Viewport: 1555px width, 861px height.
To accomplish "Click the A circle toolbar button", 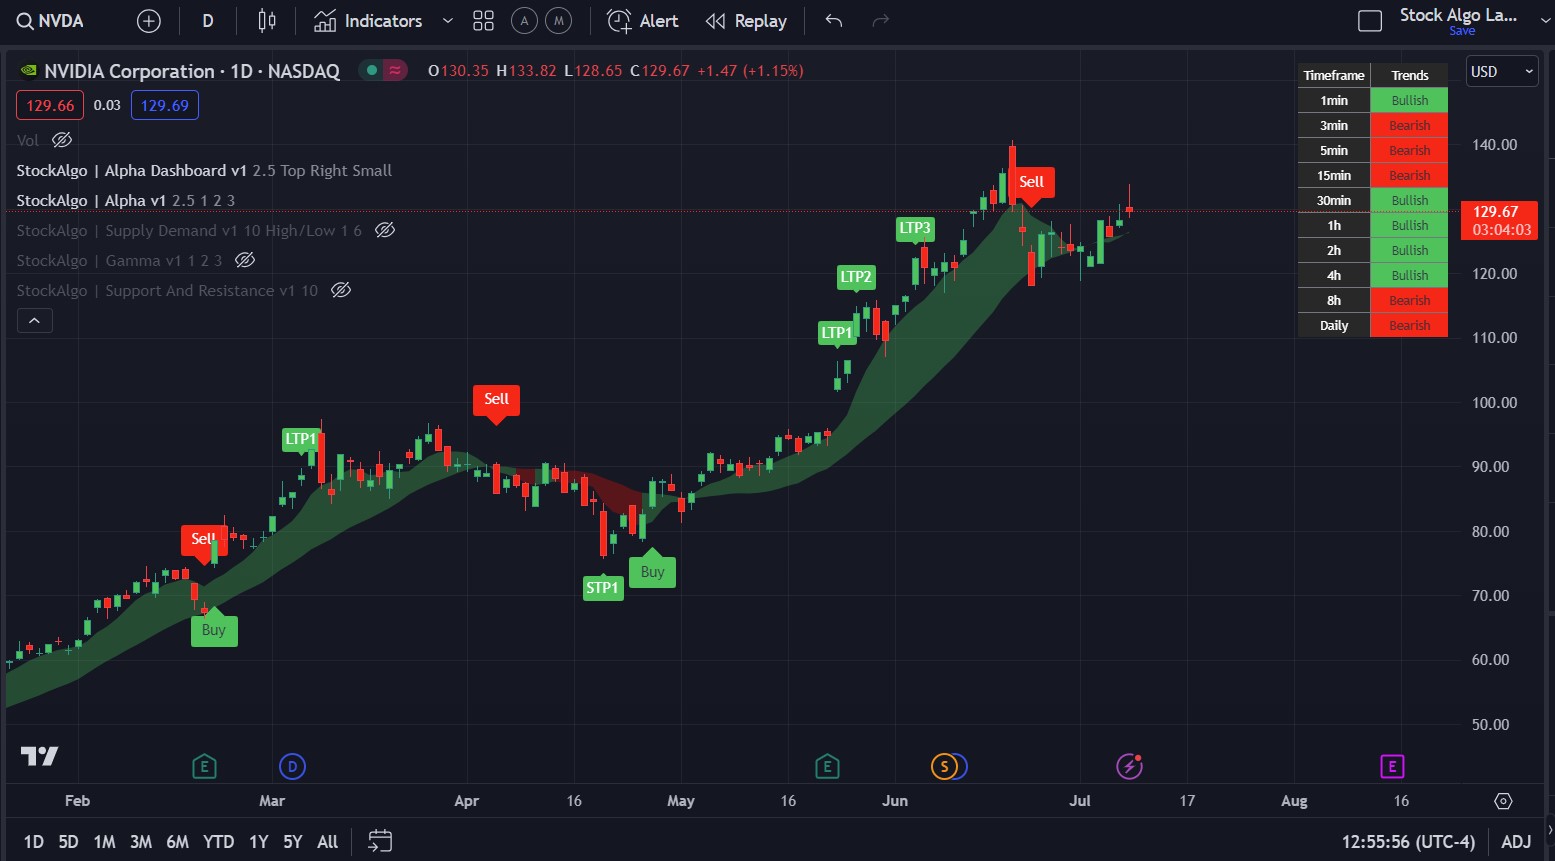I will (x=524, y=21).
